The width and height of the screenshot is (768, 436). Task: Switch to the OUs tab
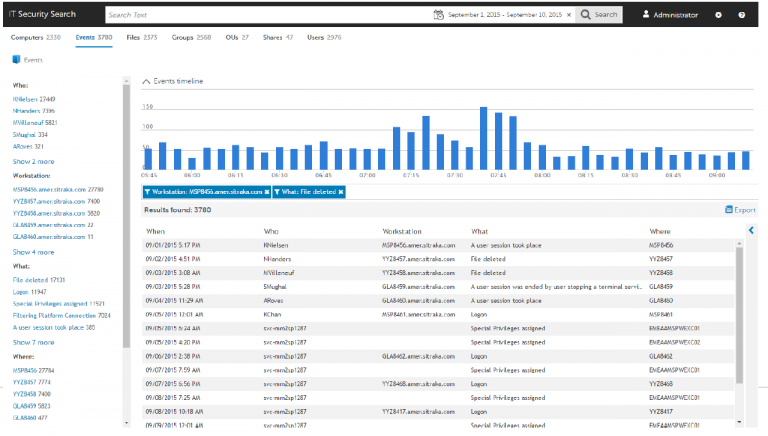237,37
